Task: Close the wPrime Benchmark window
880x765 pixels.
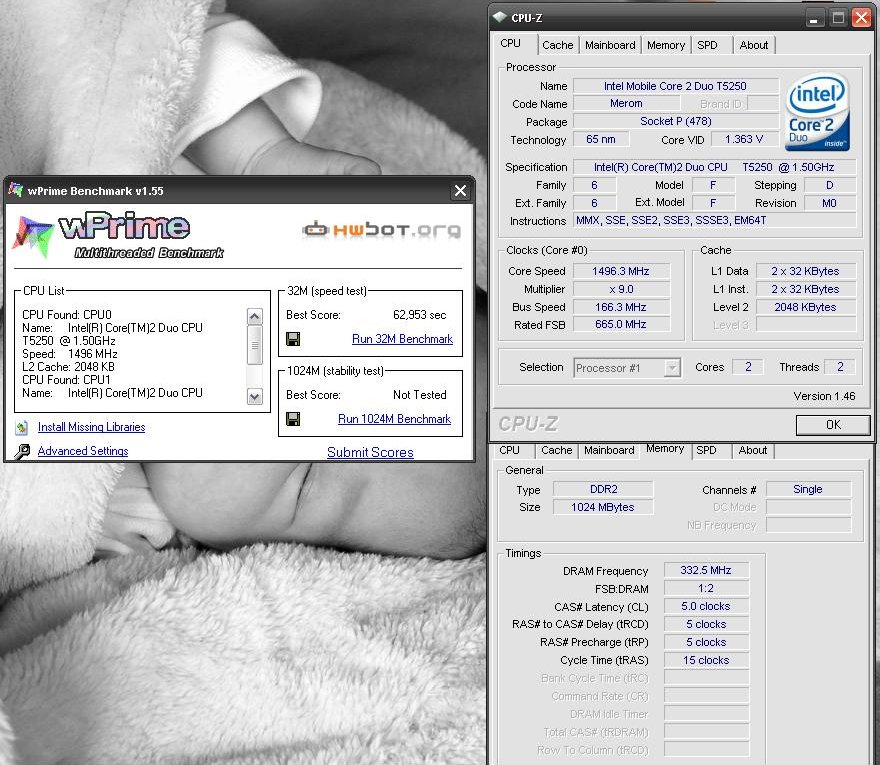Action: click(x=460, y=191)
